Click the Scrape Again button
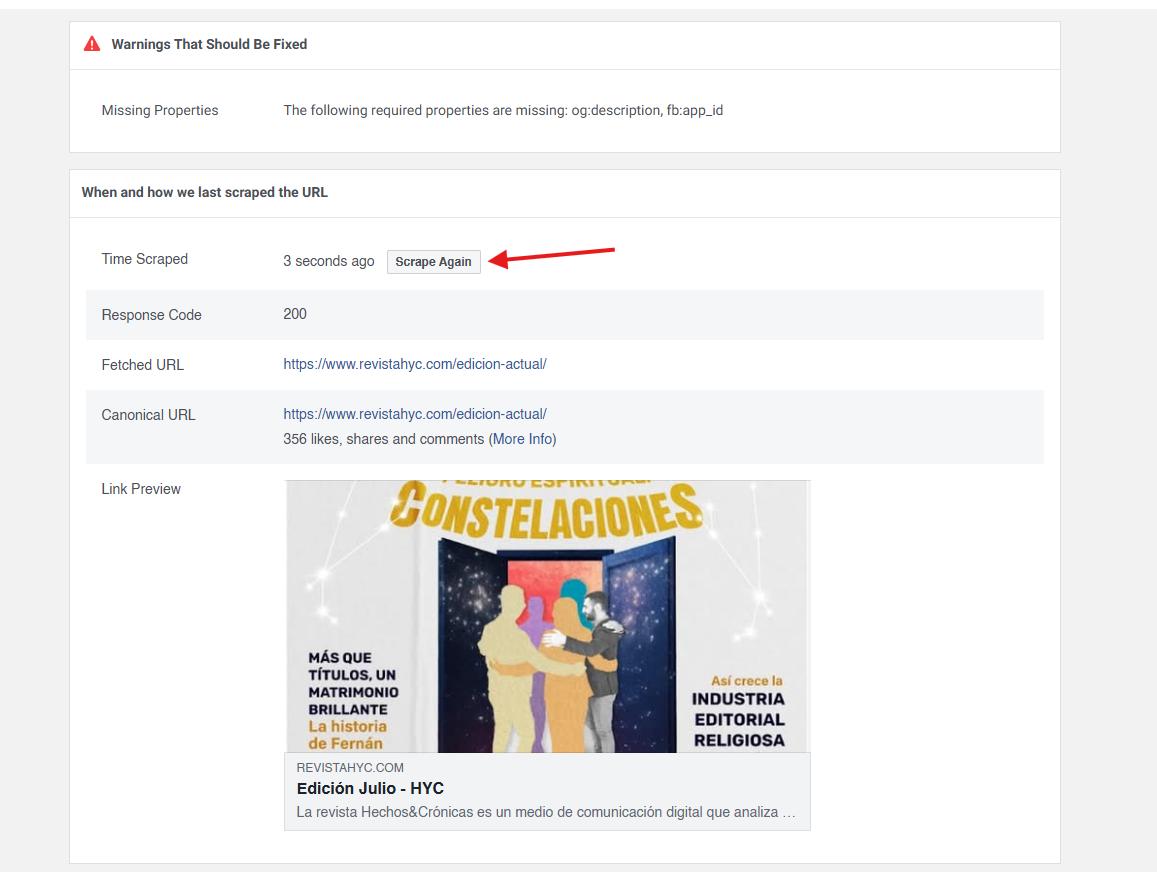Screen dimensions: 1157x872 coord(434,262)
